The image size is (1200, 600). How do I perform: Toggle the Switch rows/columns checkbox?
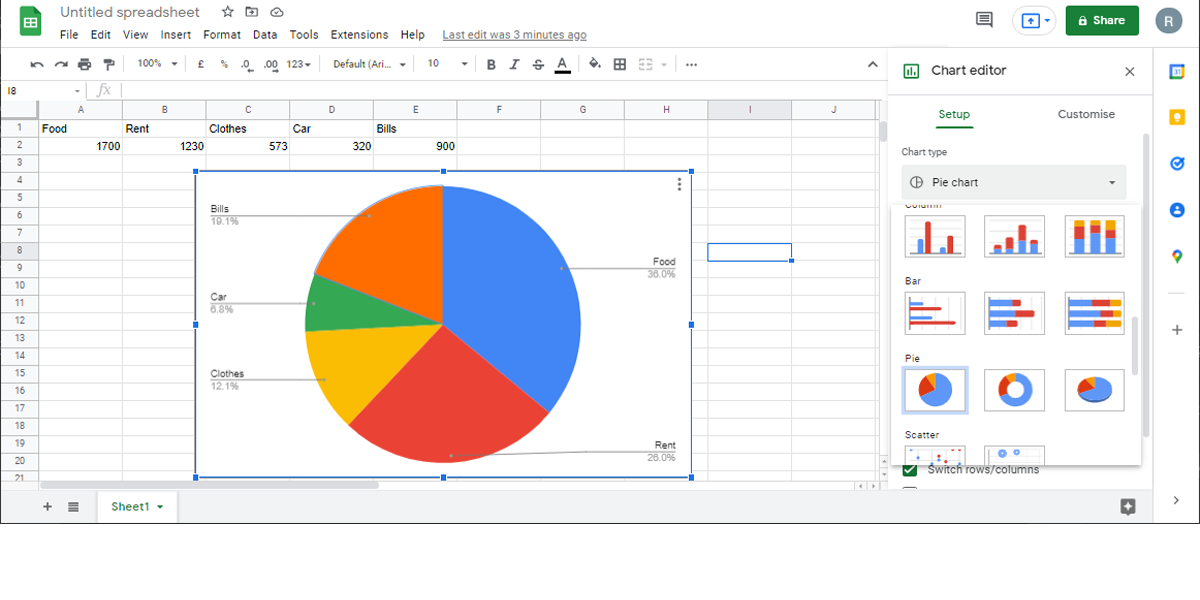910,470
